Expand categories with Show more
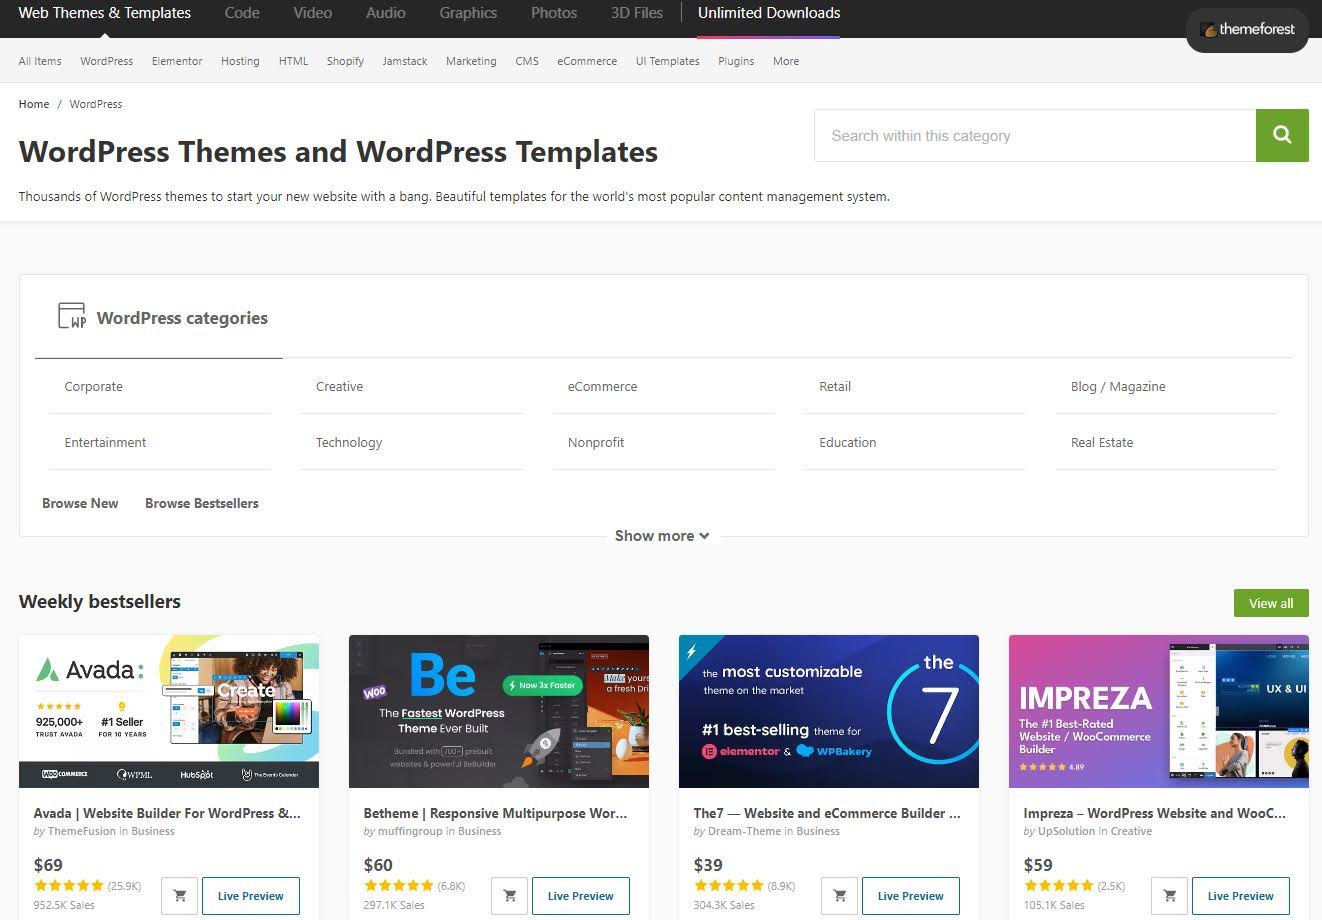 661,536
